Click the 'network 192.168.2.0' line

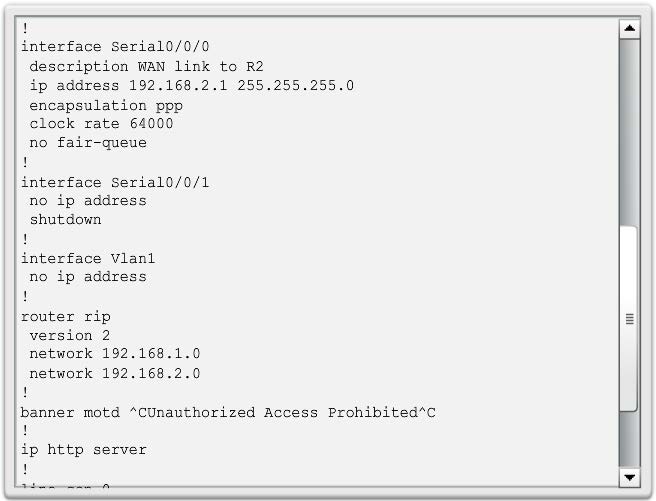(x=115, y=374)
